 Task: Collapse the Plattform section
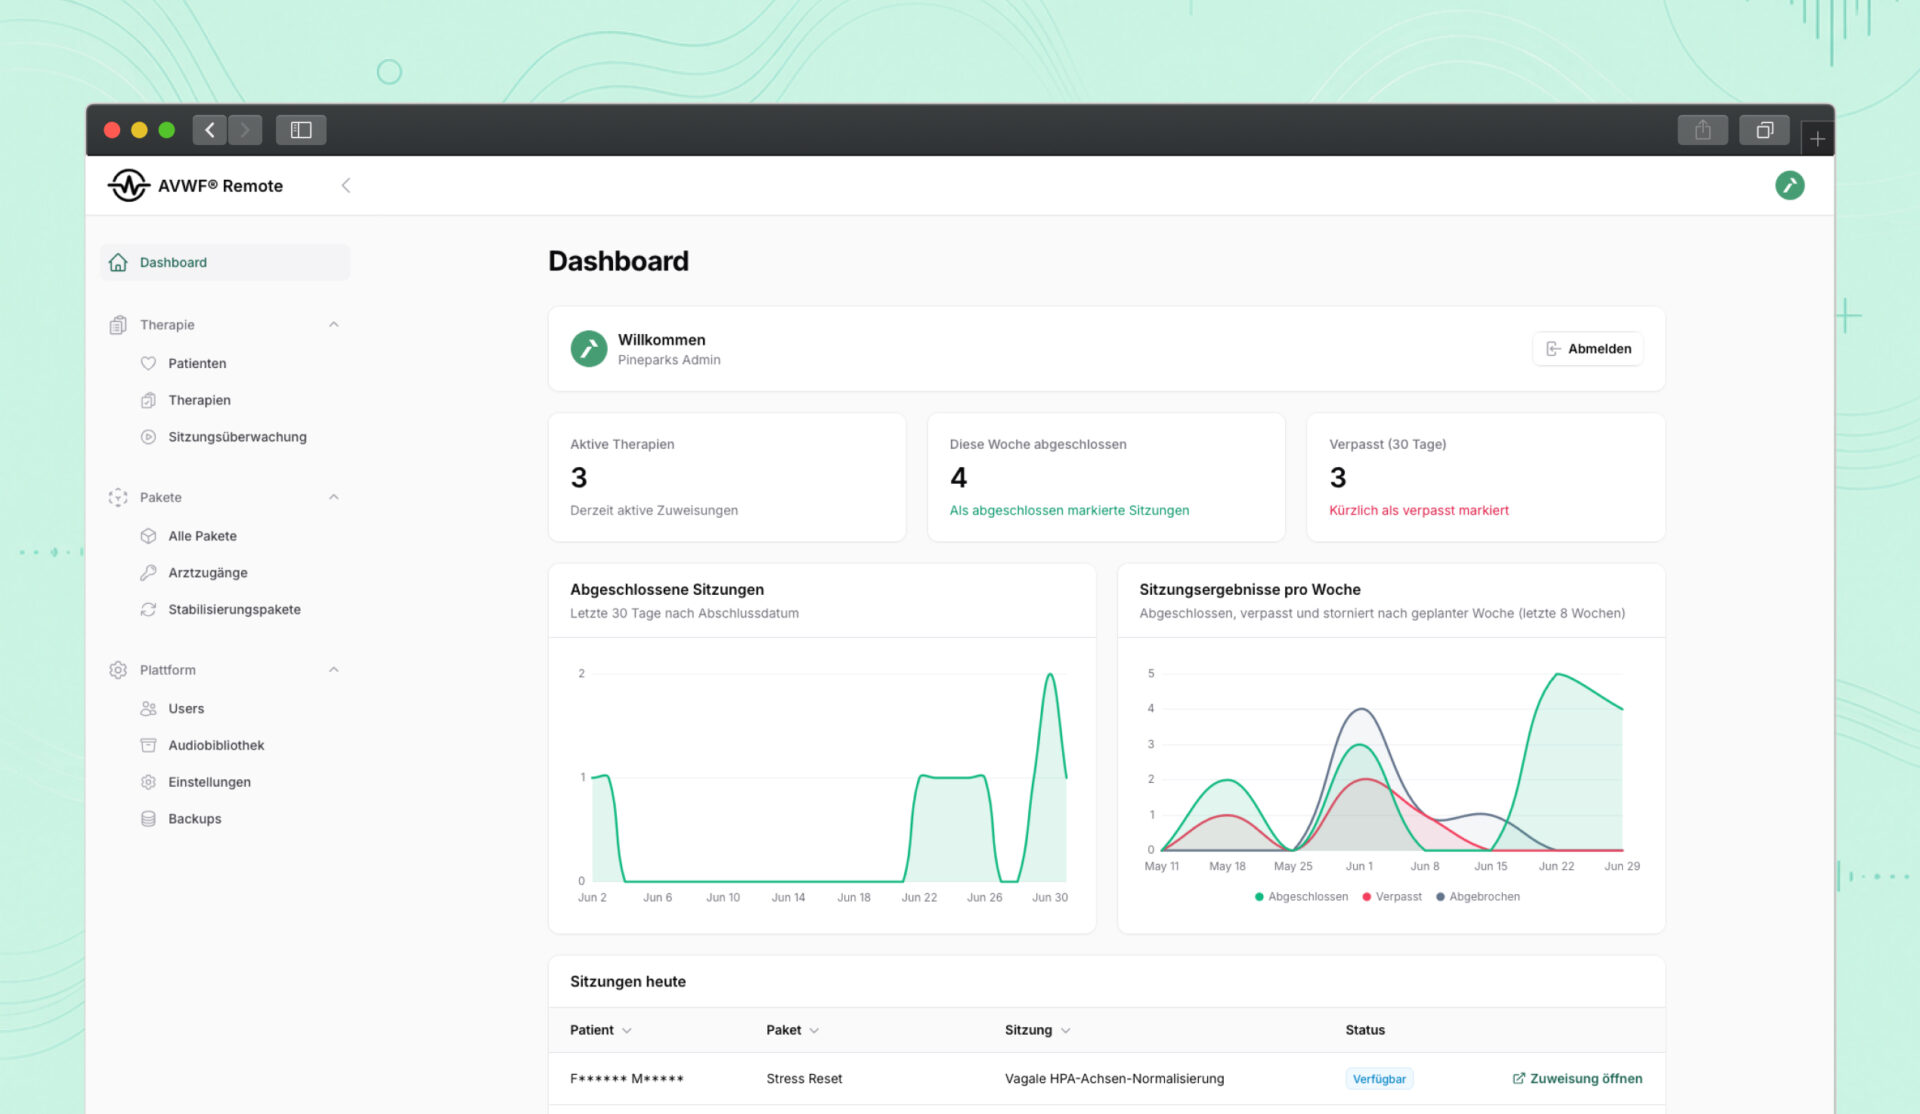click(334, 670)
